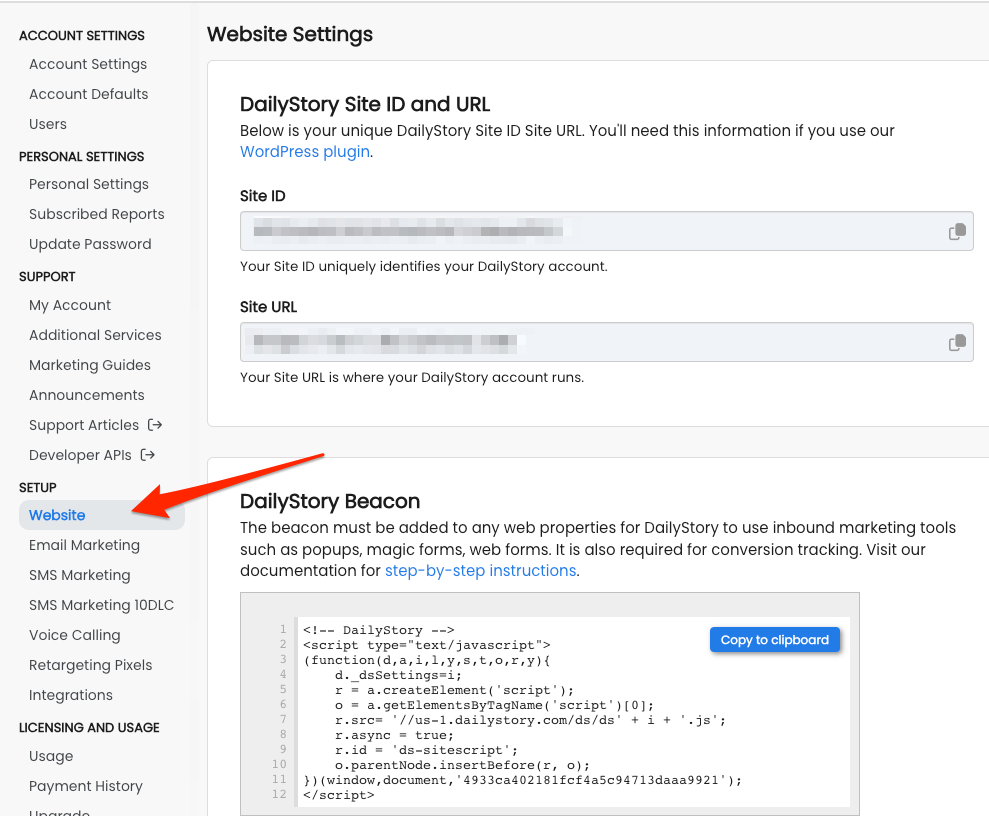View Usage under Licensing
The height and width of the screenshot is (816, 989).
click(51, 756)
